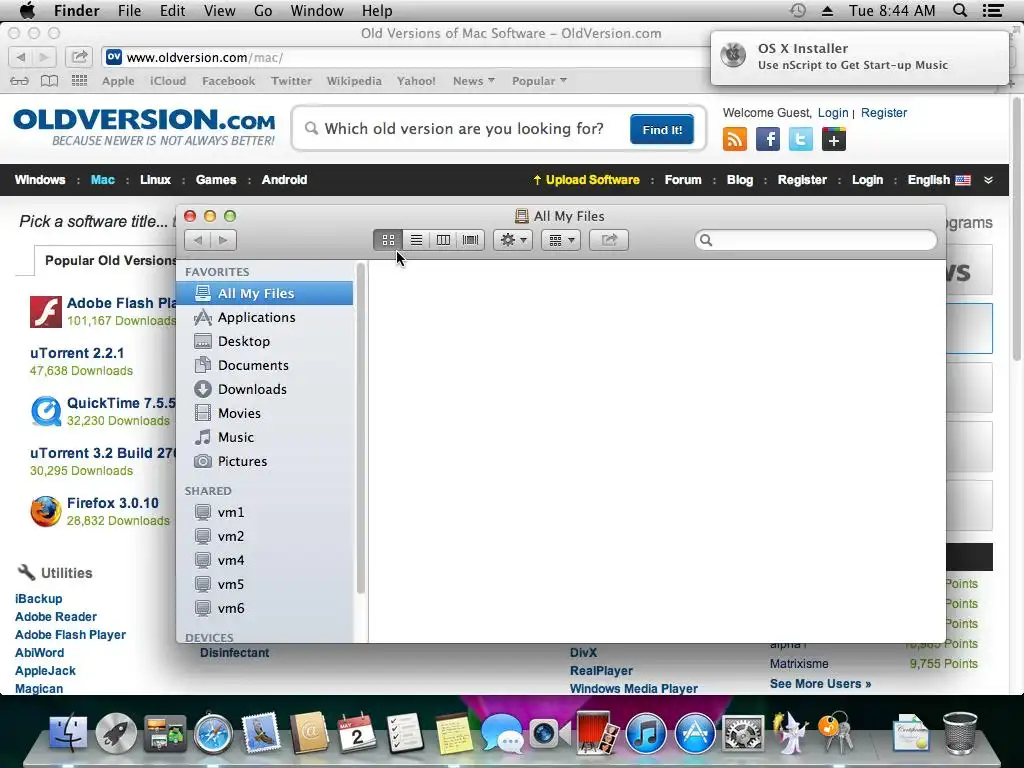Open Launchpad from the Dock
The image size is (1024, 768).
pos(116,733)
